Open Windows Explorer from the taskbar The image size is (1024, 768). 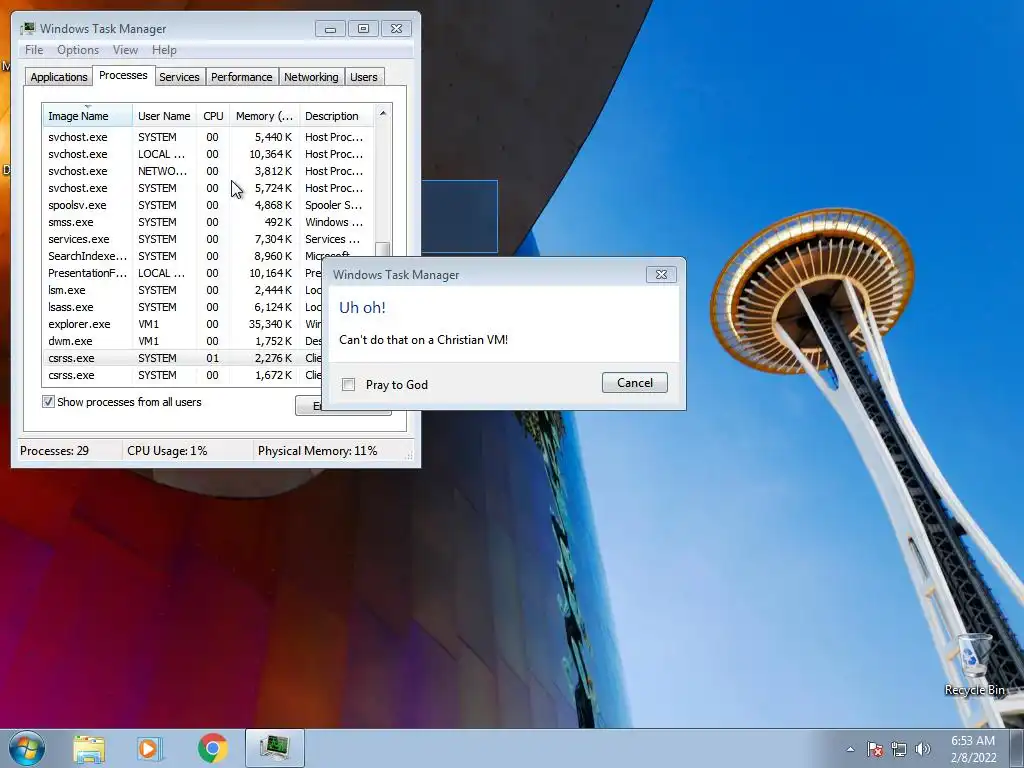click(x=89, y=748)
